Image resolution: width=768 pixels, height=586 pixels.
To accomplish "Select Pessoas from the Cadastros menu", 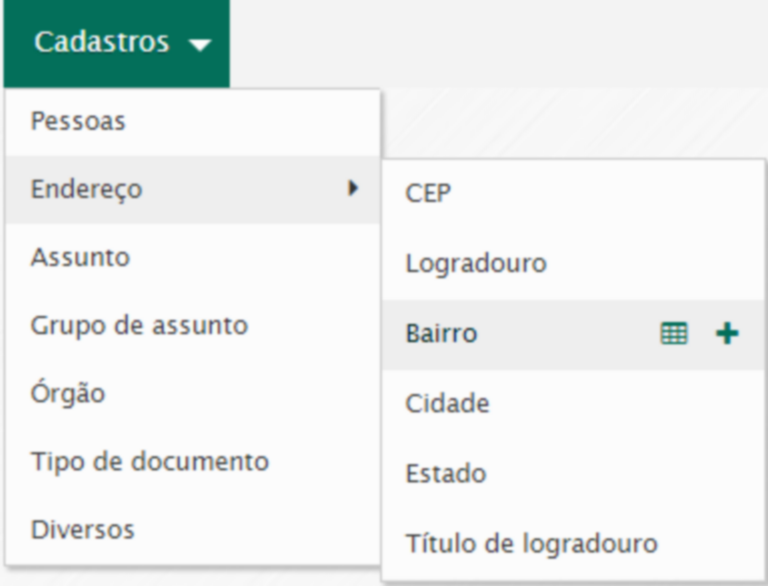I will pyautogui.click(x=78, y=122).
